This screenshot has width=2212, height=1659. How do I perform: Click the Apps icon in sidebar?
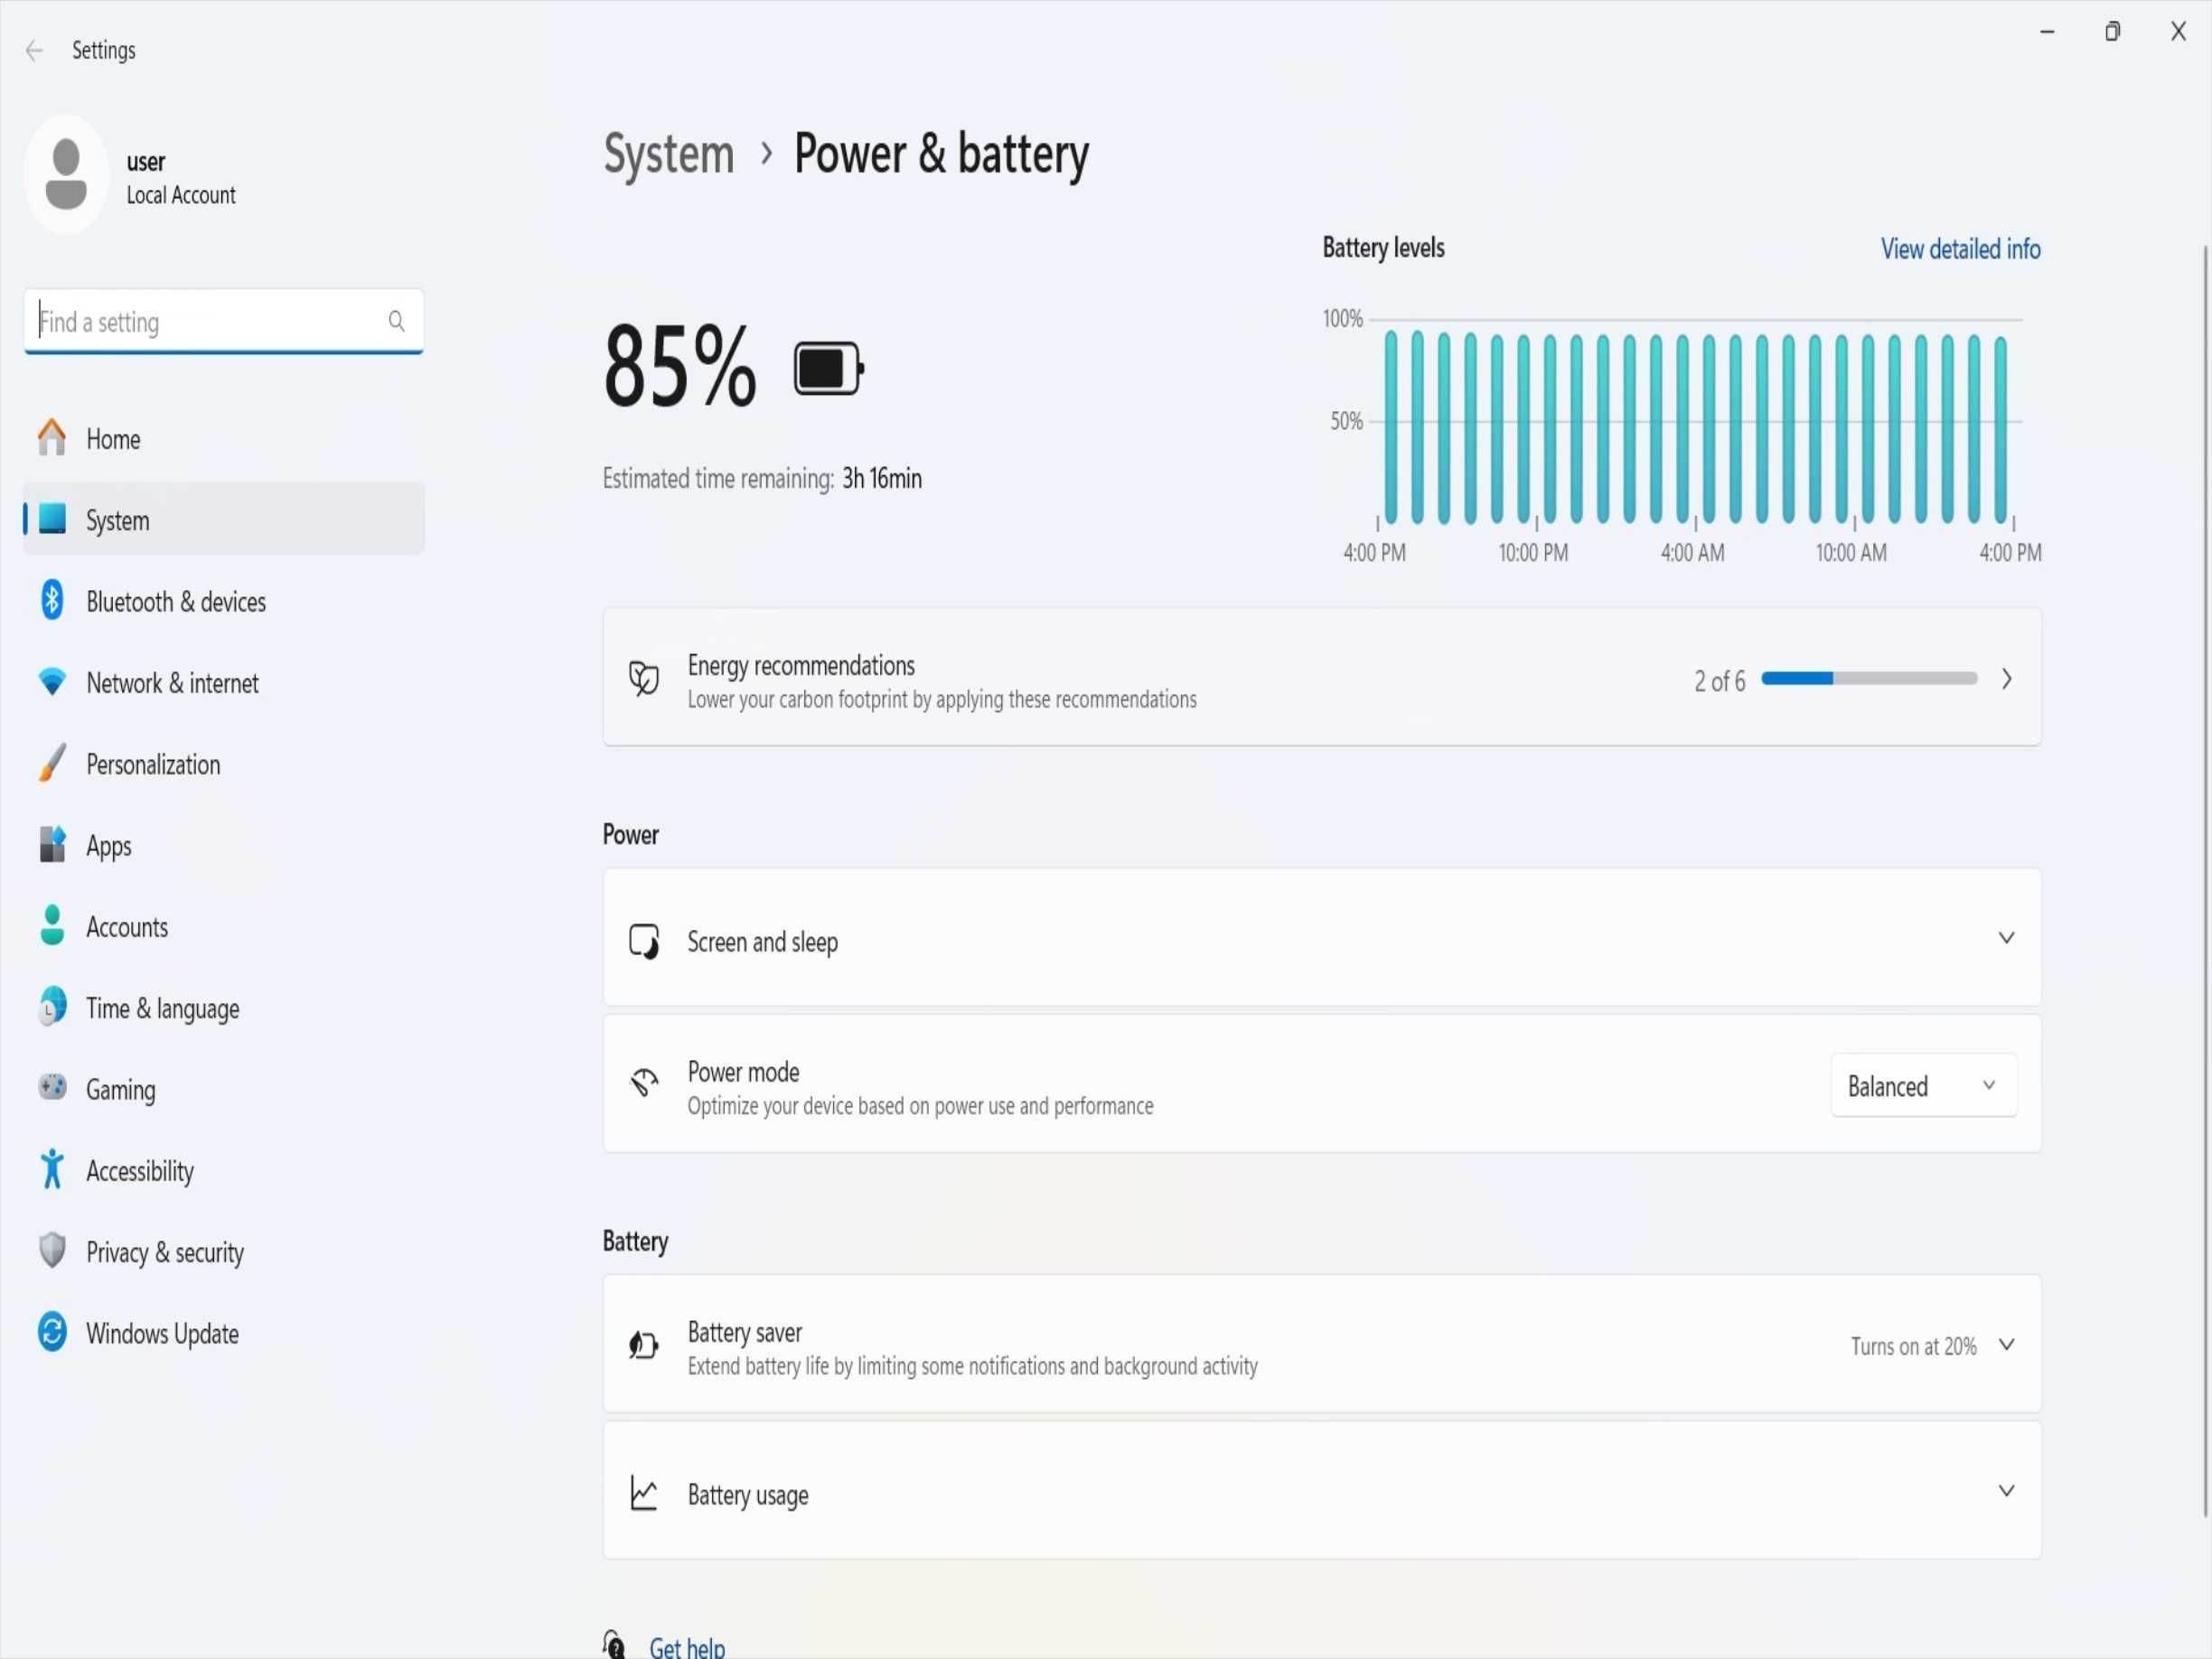click(52, 844)
